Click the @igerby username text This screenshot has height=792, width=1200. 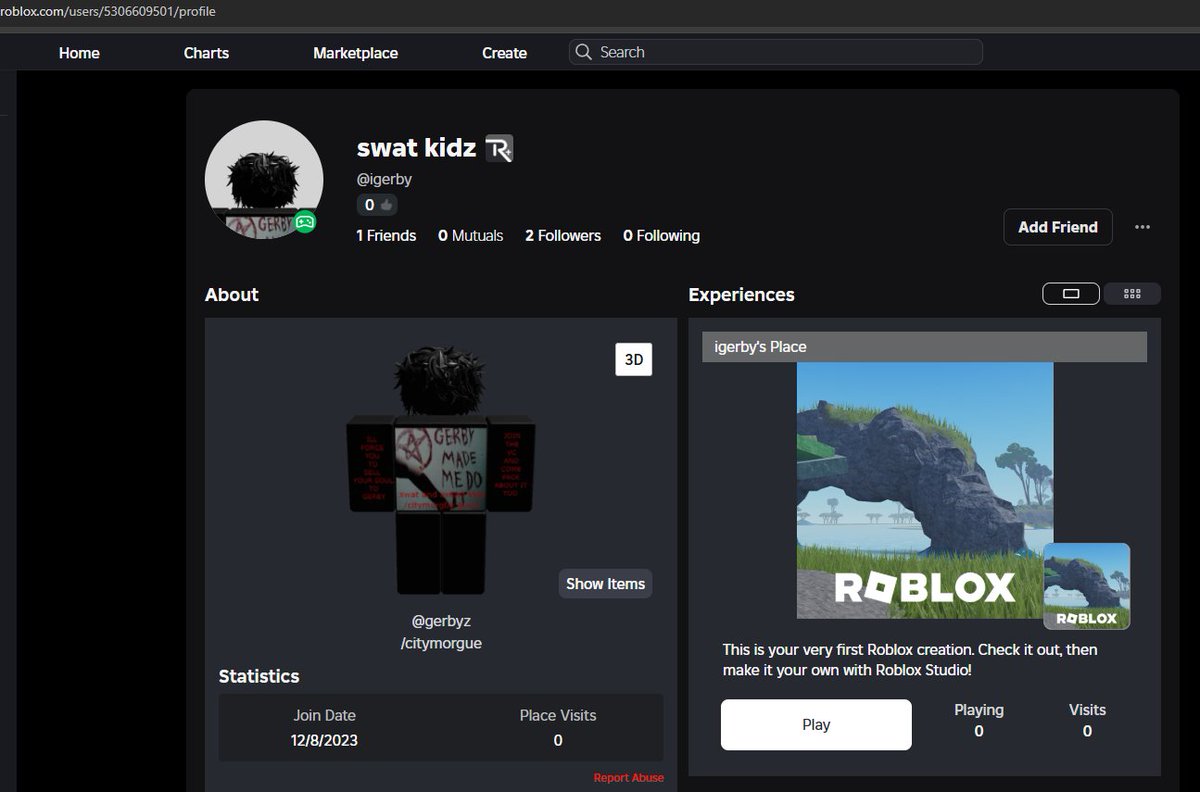[x=384, y=179]
